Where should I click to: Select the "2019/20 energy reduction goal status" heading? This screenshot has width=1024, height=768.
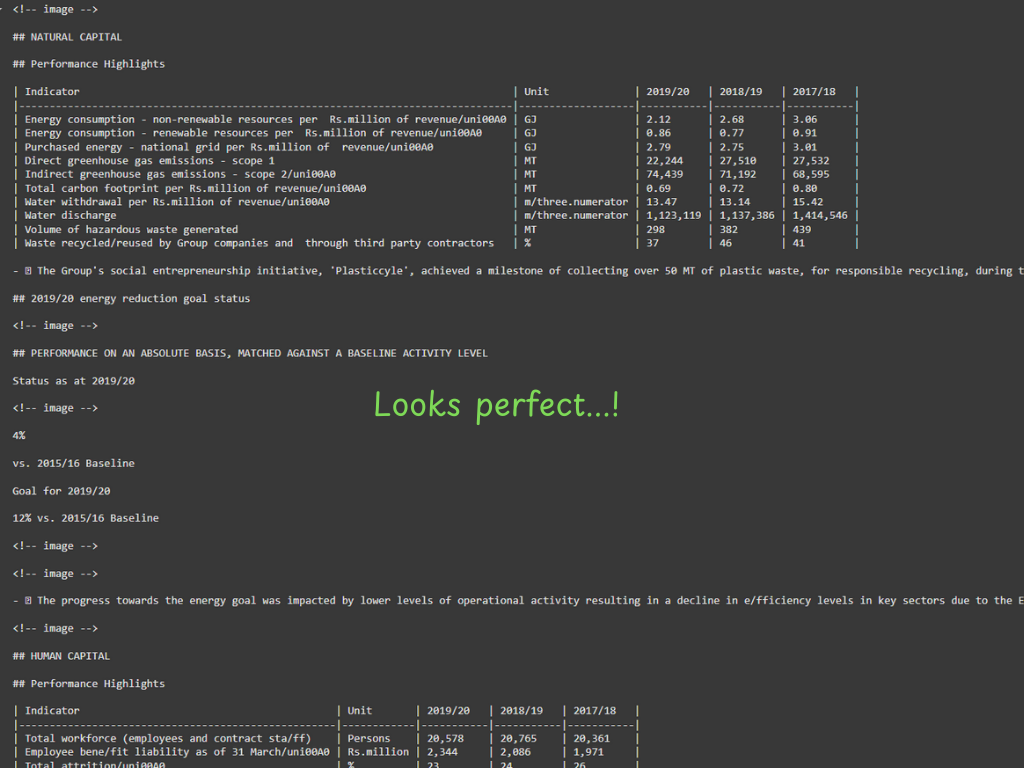131,298
